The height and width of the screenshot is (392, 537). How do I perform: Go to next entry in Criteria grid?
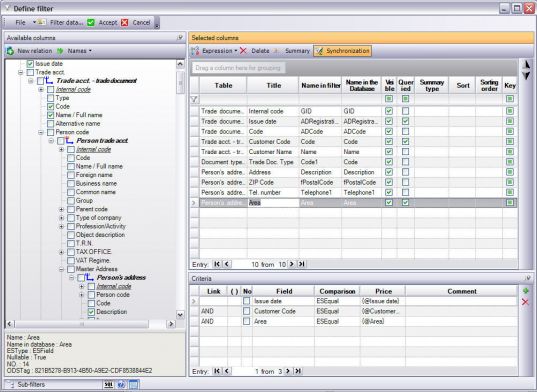[288, 371]
